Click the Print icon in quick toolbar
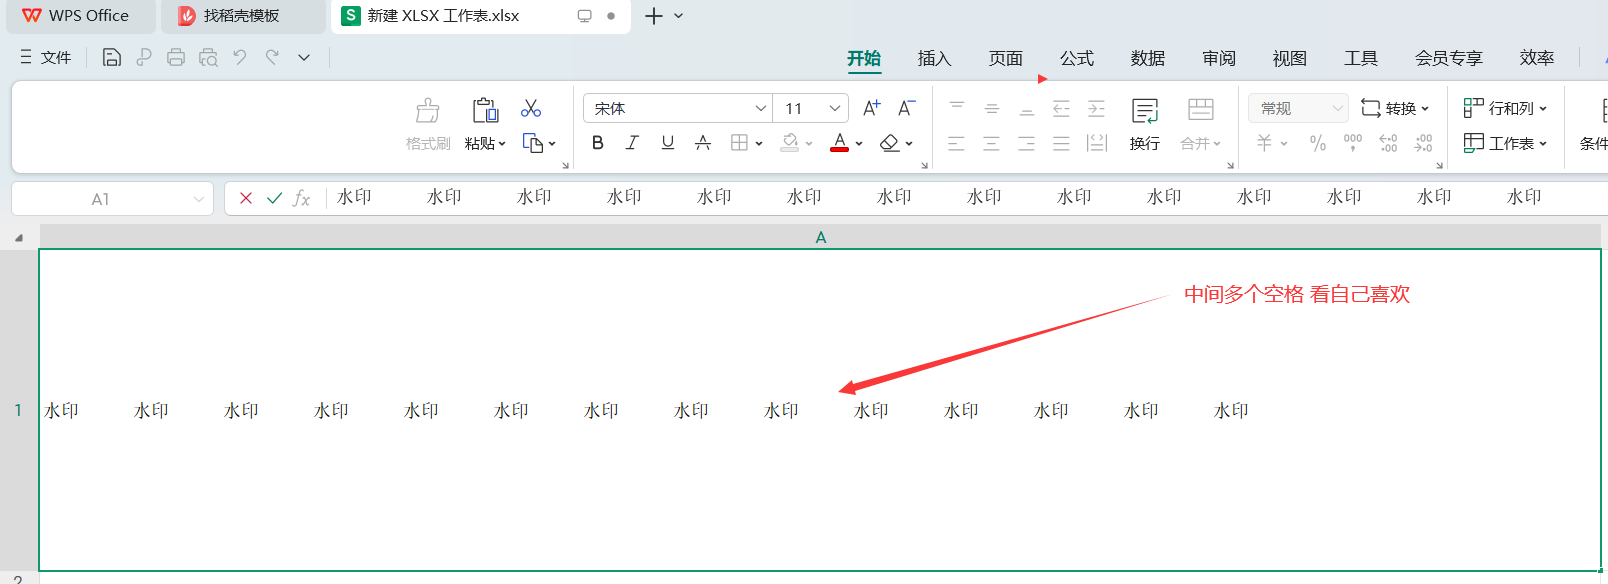Viewport: 1608px width, 584px height. click(176, 57)
